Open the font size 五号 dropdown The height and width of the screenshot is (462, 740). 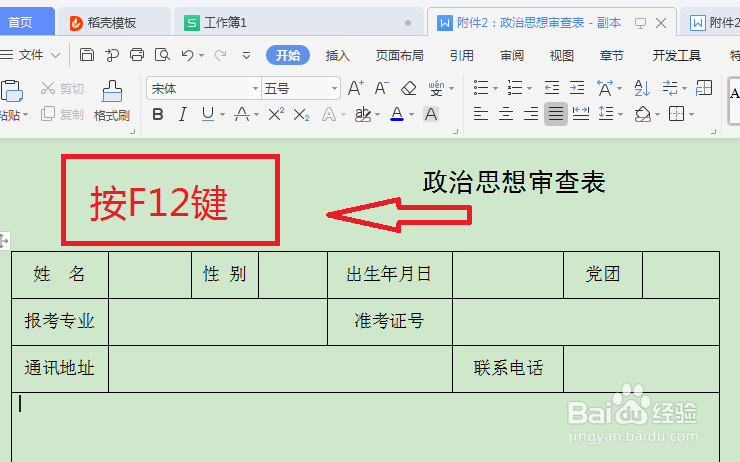pos(334,88)
